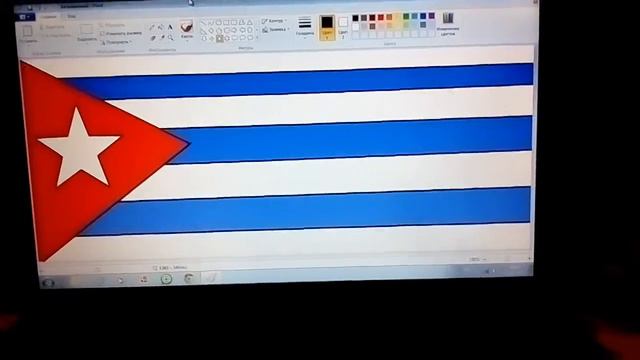Screen dimensions: 640x360
Task: Choose the Cloud callout shape
Action: point(251,38)
